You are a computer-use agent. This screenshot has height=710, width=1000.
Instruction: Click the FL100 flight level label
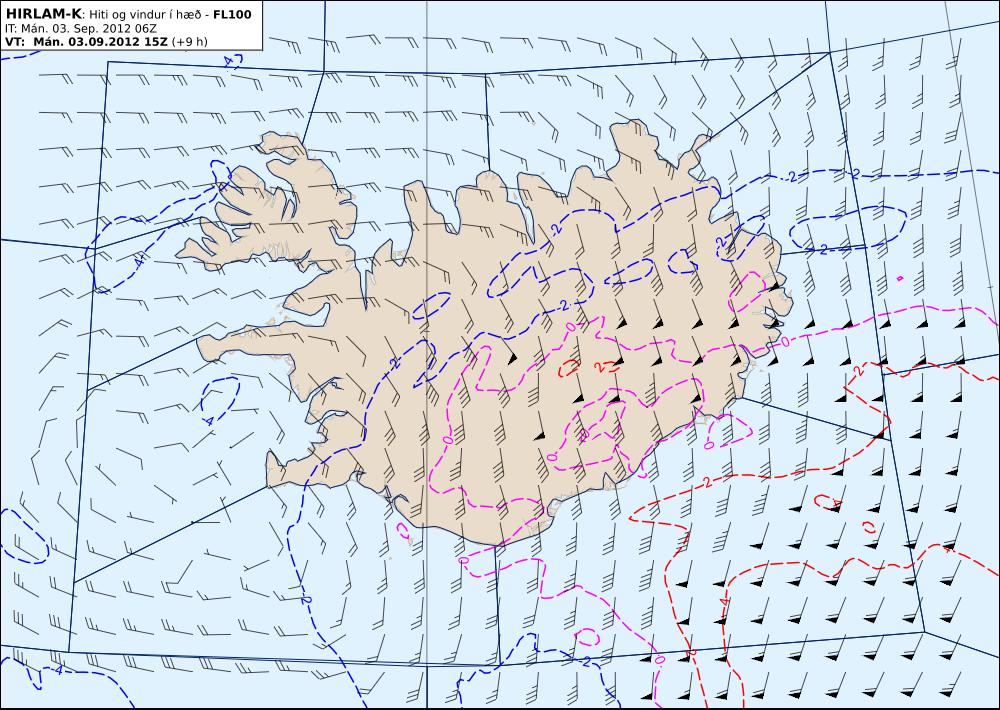pyautogui.click(x=232, y=15)
